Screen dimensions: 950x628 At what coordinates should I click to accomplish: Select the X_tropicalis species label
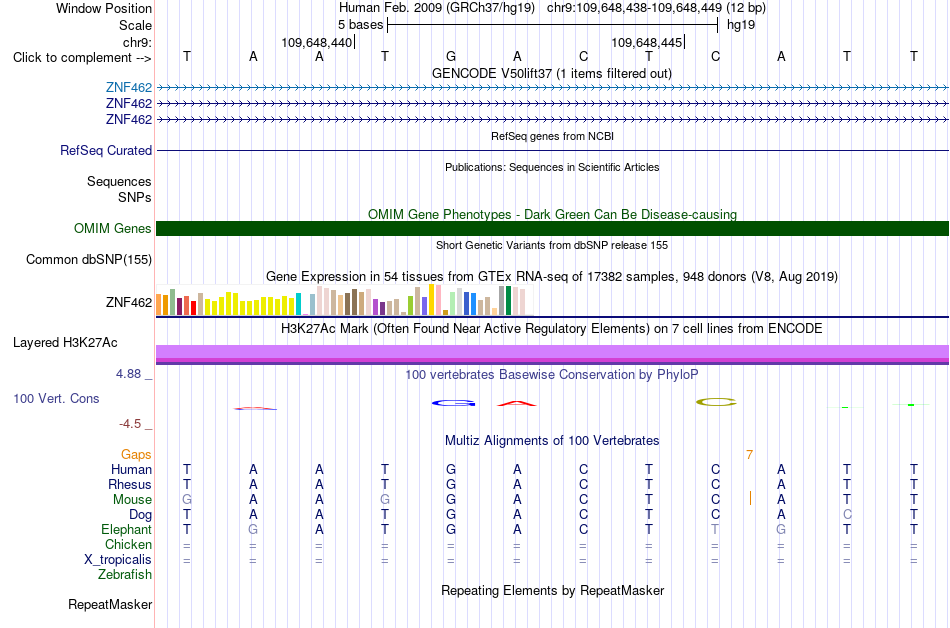[118, 560]
